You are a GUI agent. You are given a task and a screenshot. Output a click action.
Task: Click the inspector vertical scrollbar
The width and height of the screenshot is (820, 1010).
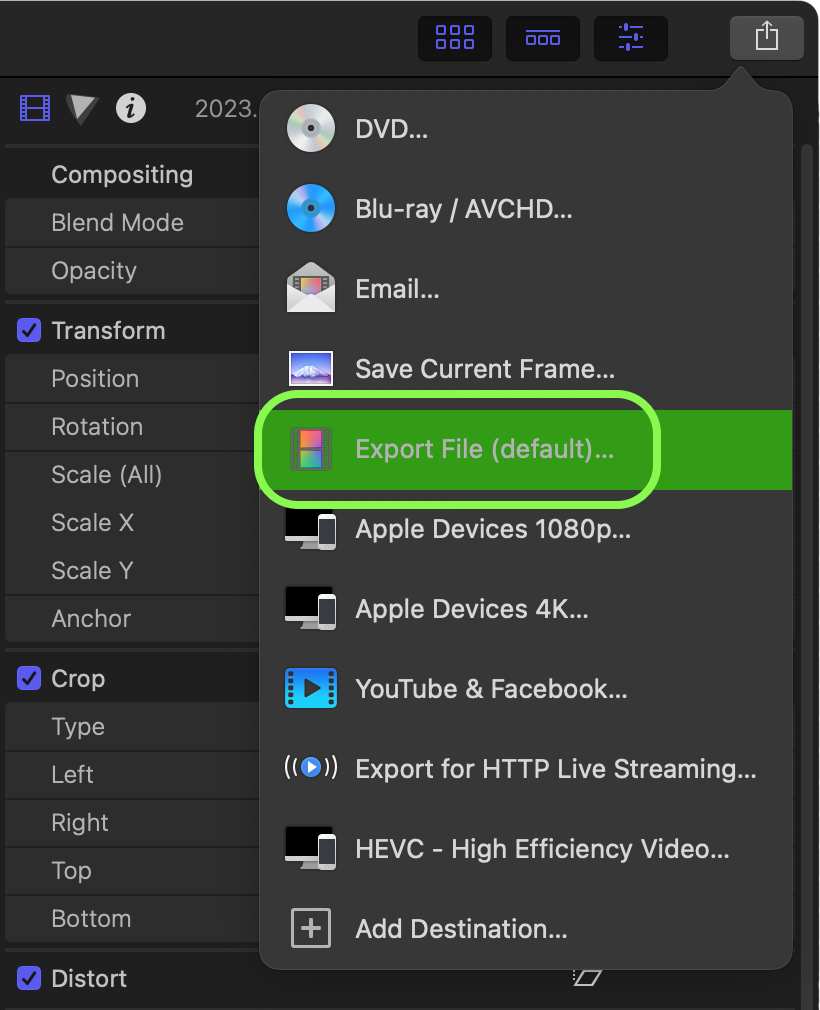click(x=806, y=573)
